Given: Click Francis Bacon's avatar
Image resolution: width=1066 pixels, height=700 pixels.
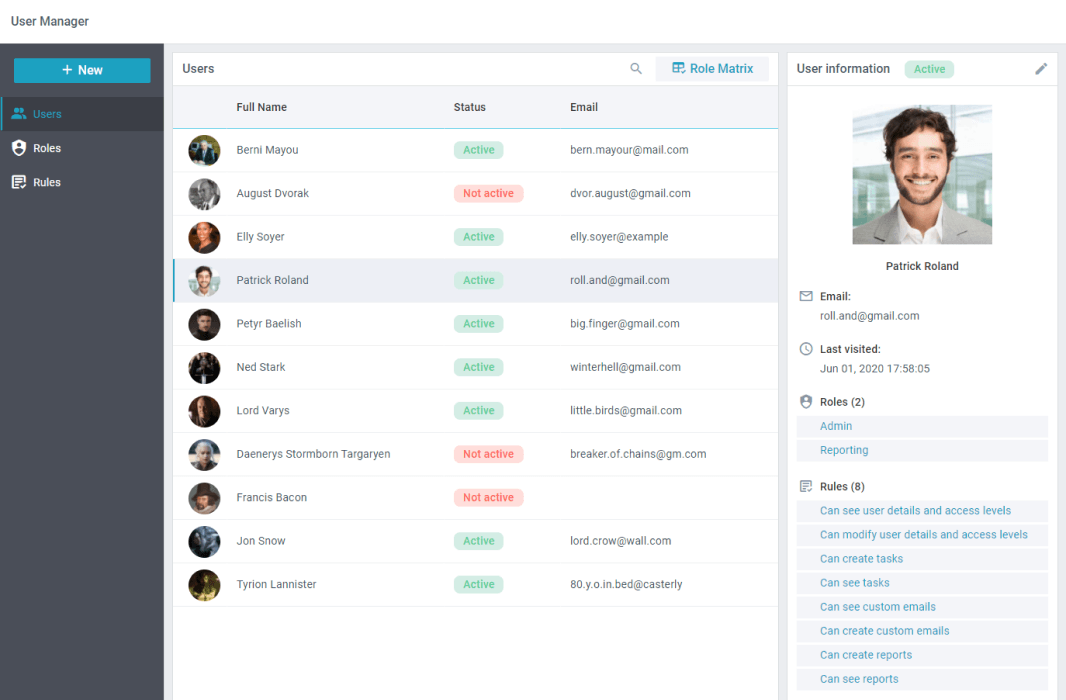Looking at the screenshot, I should tap(204, 498).
